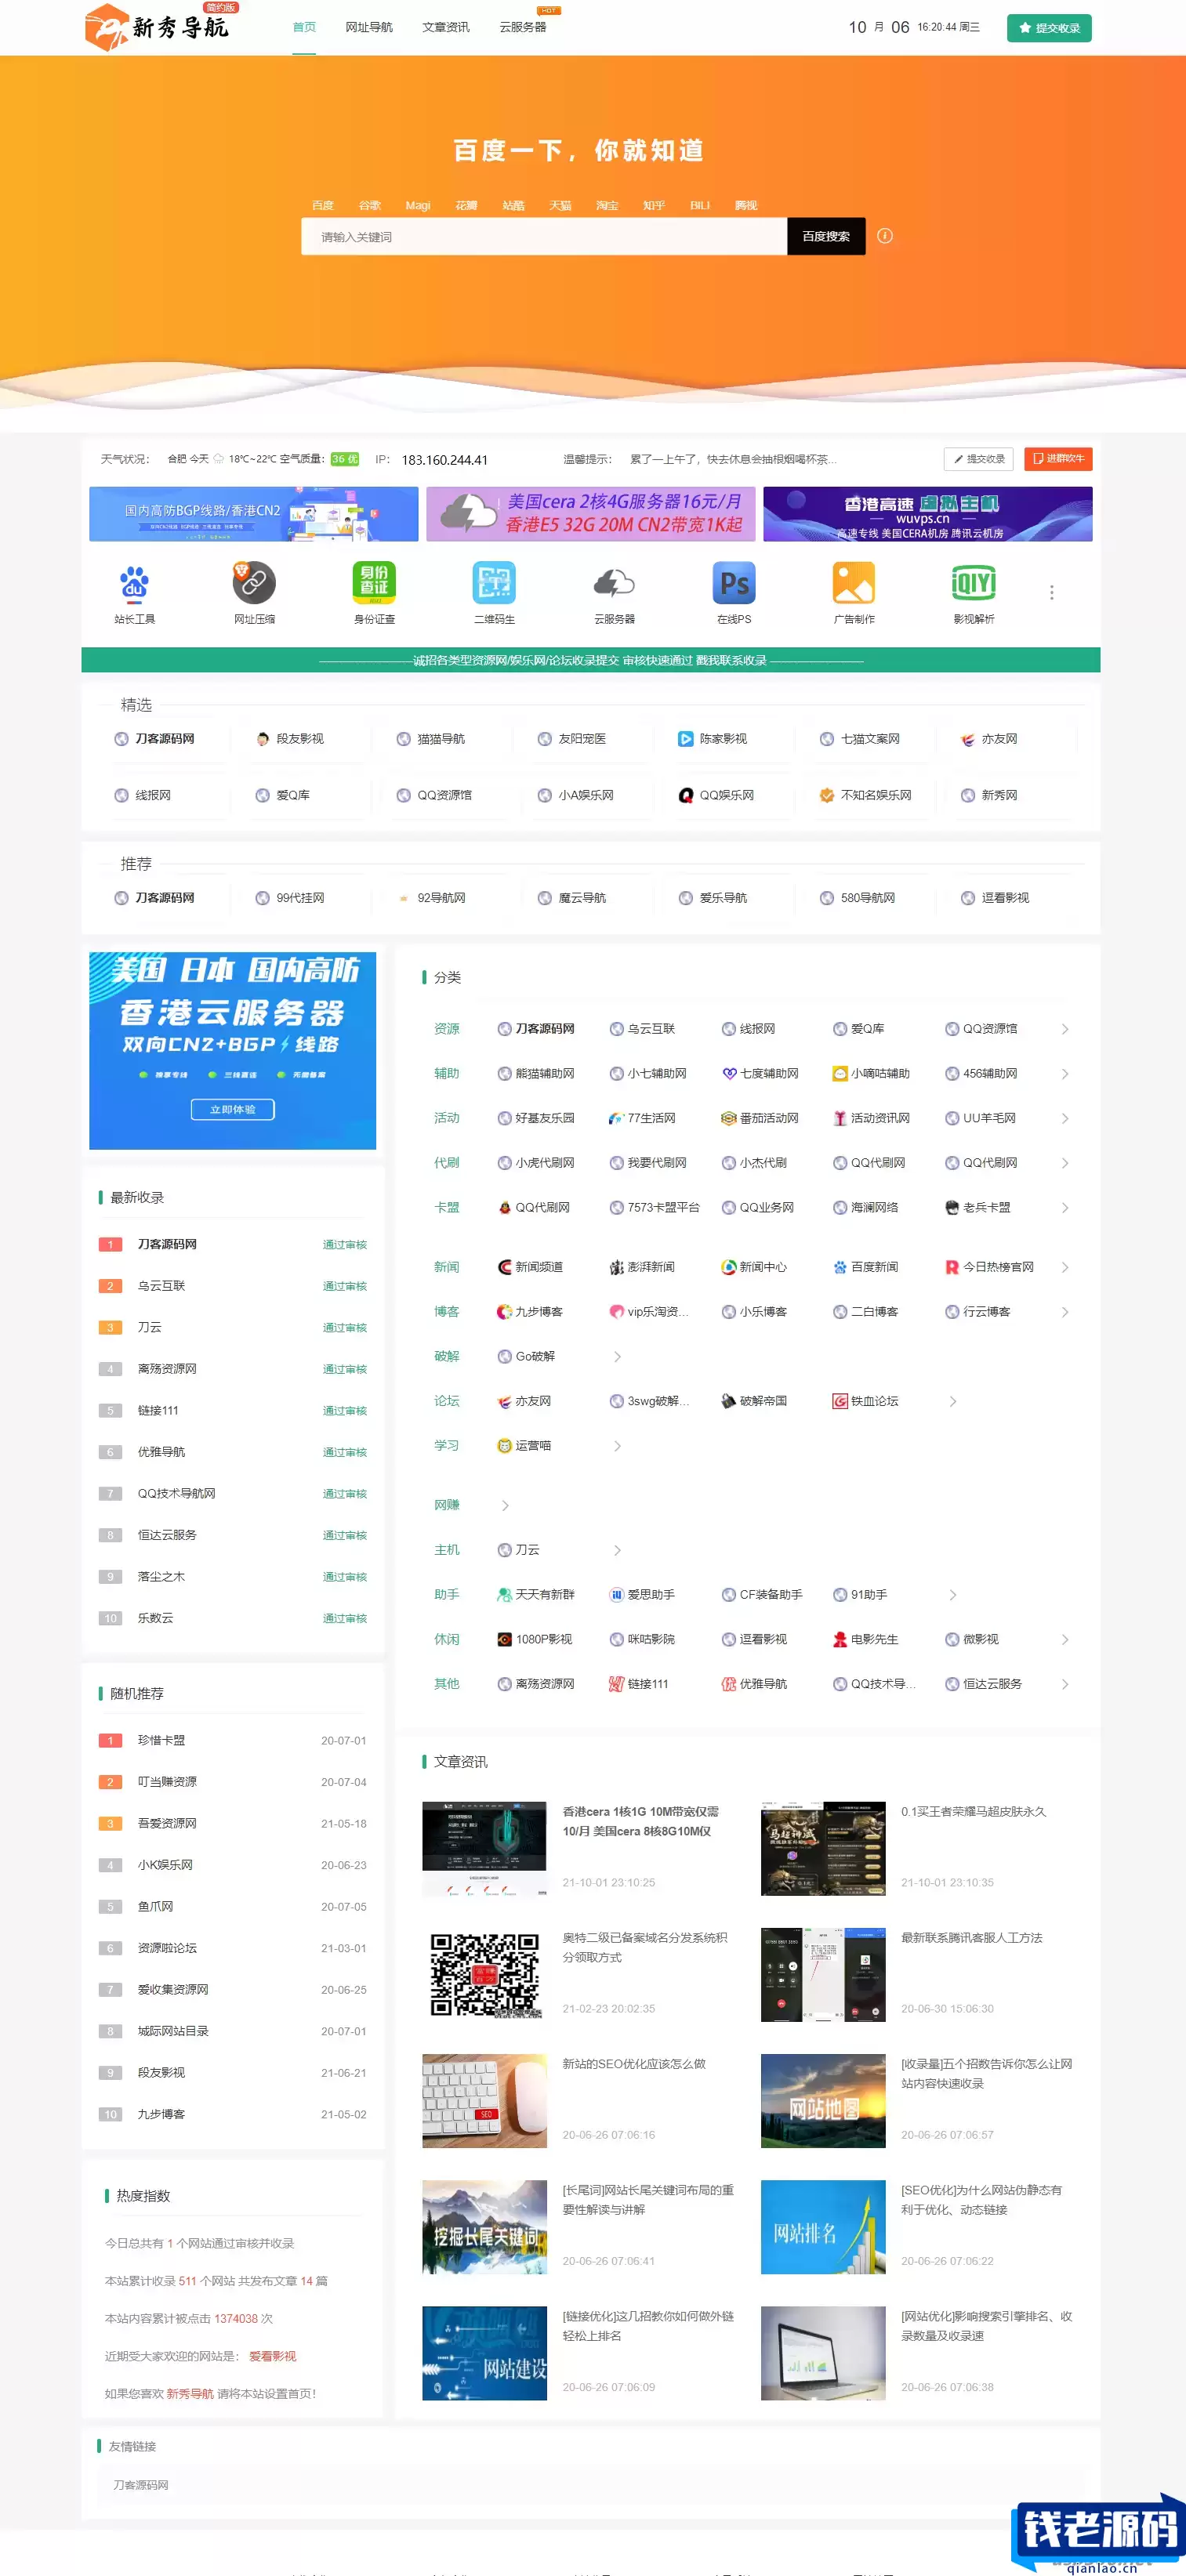This screenshot has height=2576, width=1186.
Task: Open 九步博客 in the 博客 row
Action: (530, 1311)
